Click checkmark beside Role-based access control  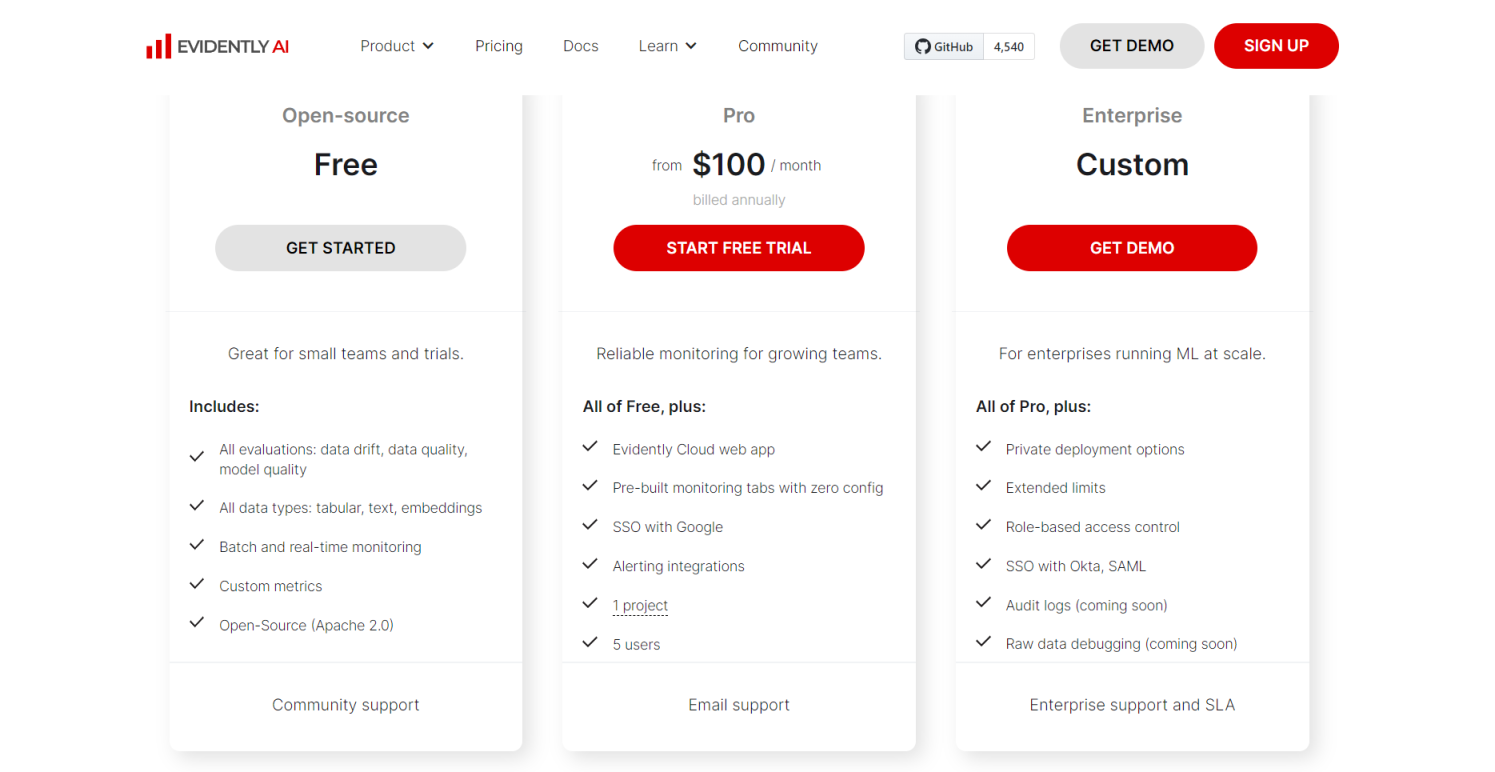pyautogui.click(x=984, y=525)
